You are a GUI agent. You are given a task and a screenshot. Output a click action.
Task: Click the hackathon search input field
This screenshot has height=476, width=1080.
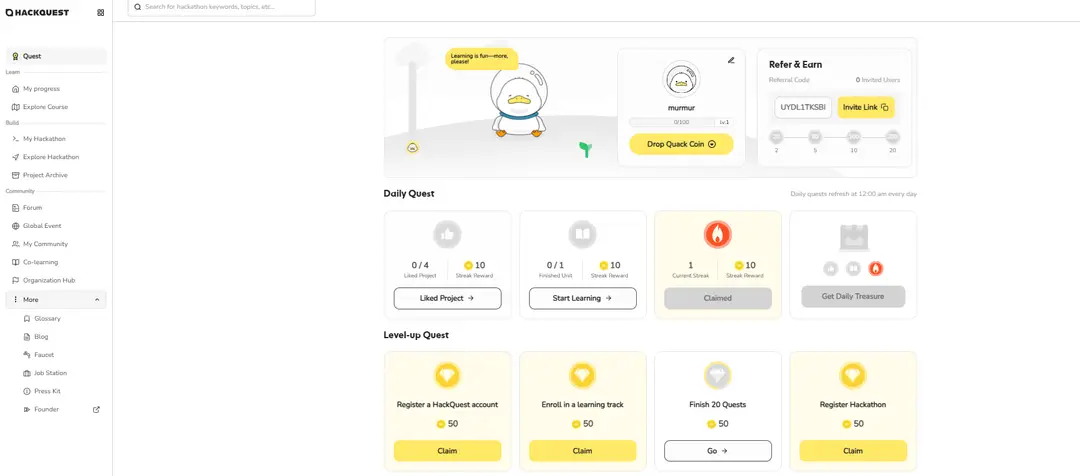225,7
